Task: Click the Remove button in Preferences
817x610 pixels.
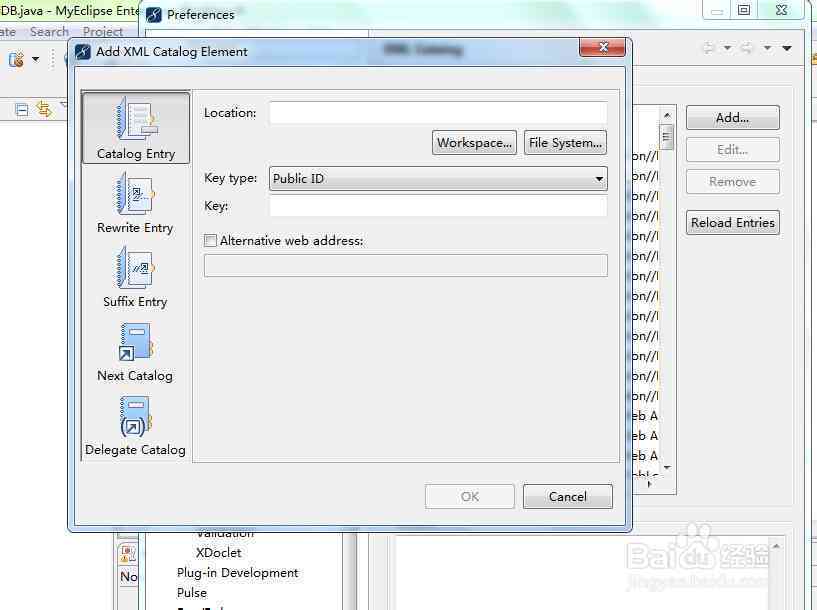Action: (733, 182)
